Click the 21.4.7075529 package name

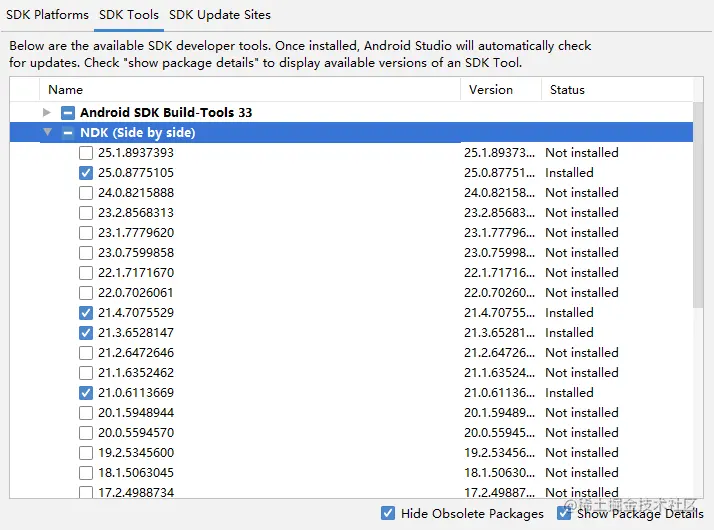[136, 313]
